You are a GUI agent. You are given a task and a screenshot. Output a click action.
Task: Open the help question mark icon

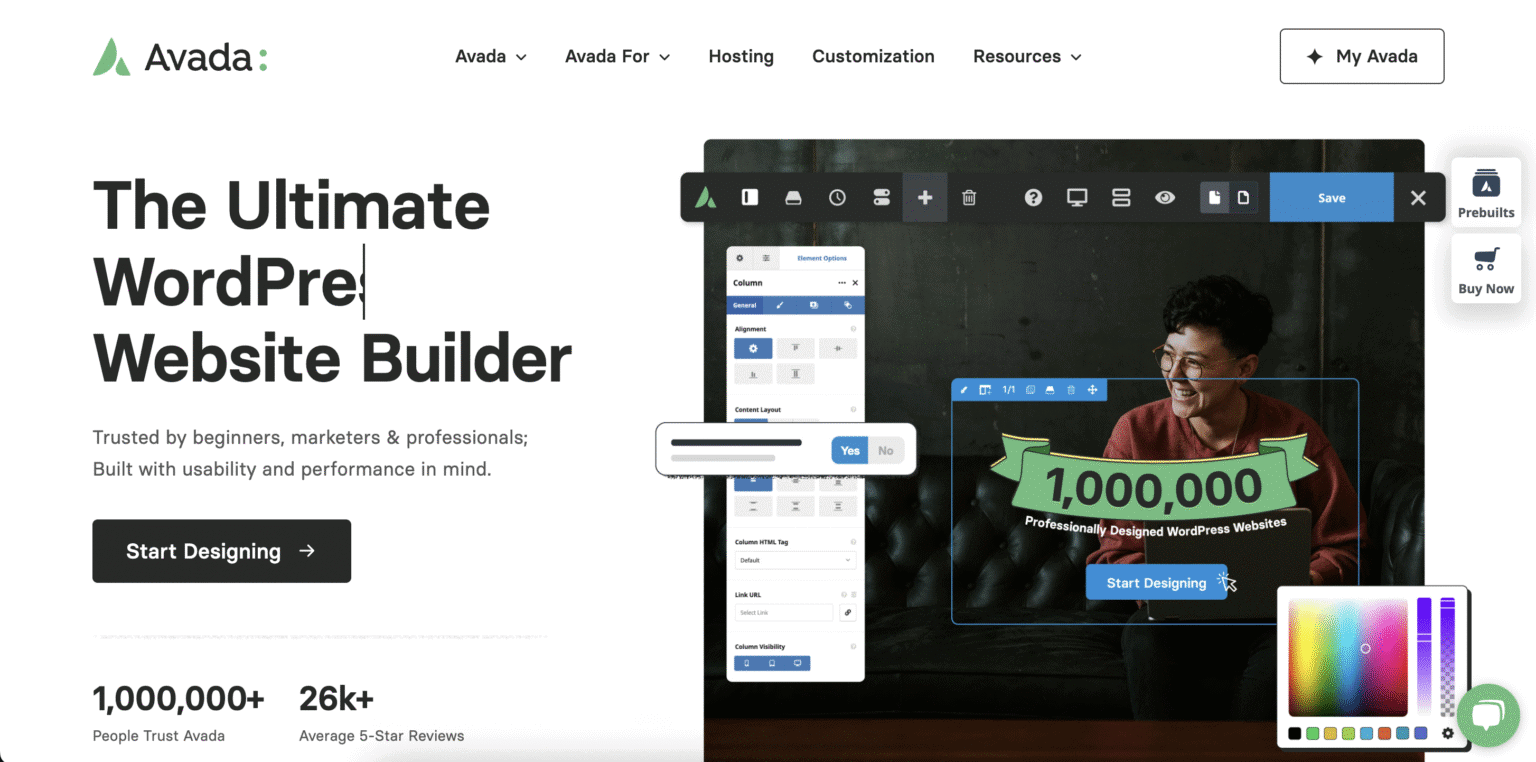(1033, 197)
